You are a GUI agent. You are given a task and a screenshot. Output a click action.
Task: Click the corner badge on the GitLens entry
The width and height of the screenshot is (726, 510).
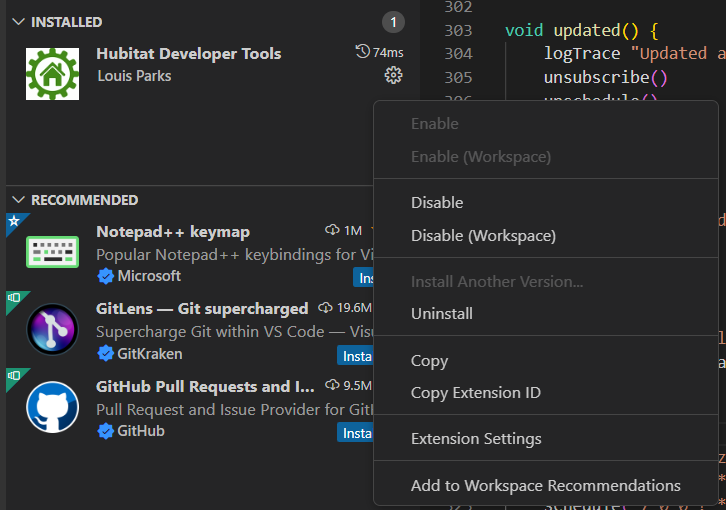(x=14, y=299)
